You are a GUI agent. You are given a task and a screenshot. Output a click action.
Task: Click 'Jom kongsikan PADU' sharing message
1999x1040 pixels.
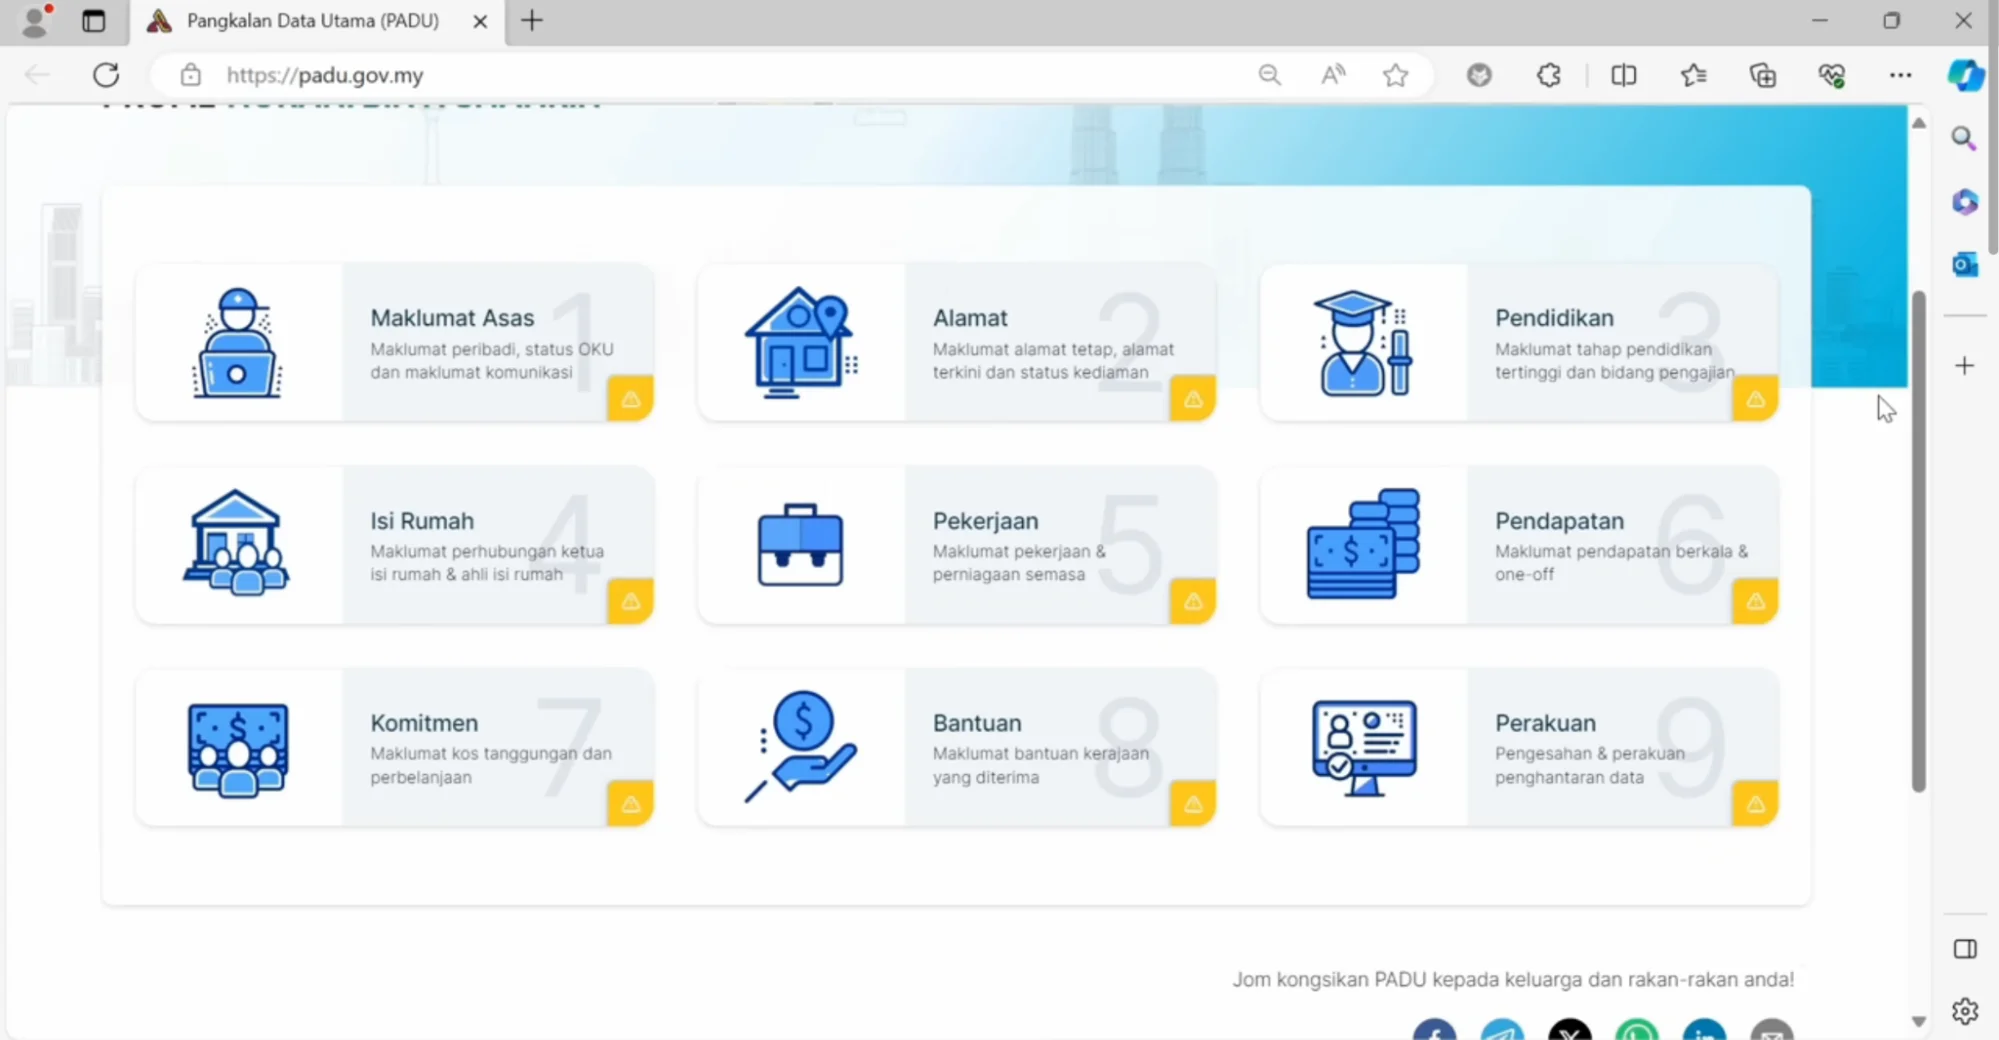click(1513, 979)
